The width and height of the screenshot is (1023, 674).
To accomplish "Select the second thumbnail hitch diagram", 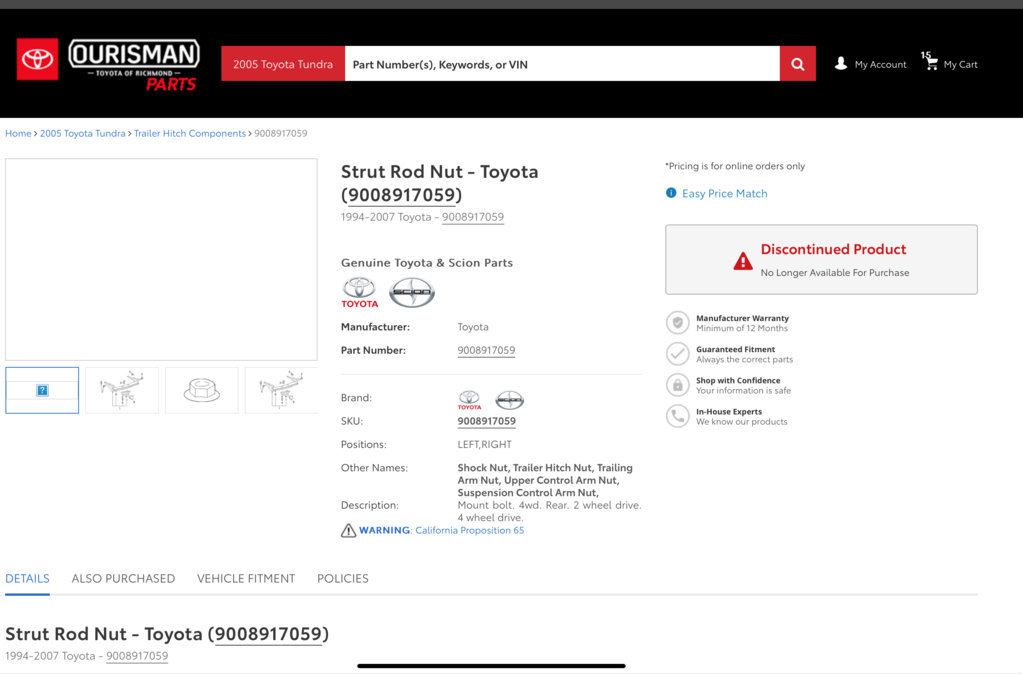I will click(122, 390).
